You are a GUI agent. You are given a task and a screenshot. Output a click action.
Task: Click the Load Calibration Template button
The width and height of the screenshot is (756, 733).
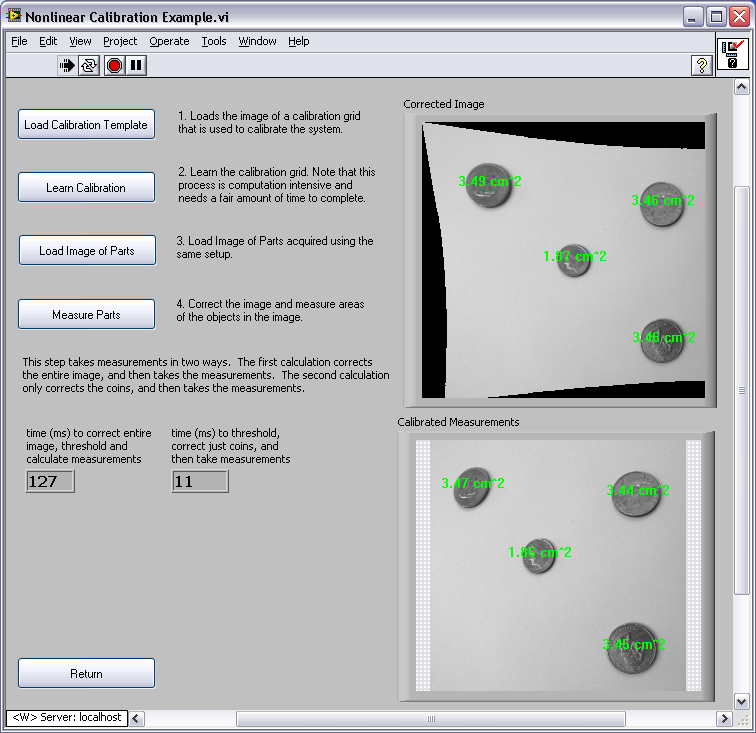click(x=86, y=125)
